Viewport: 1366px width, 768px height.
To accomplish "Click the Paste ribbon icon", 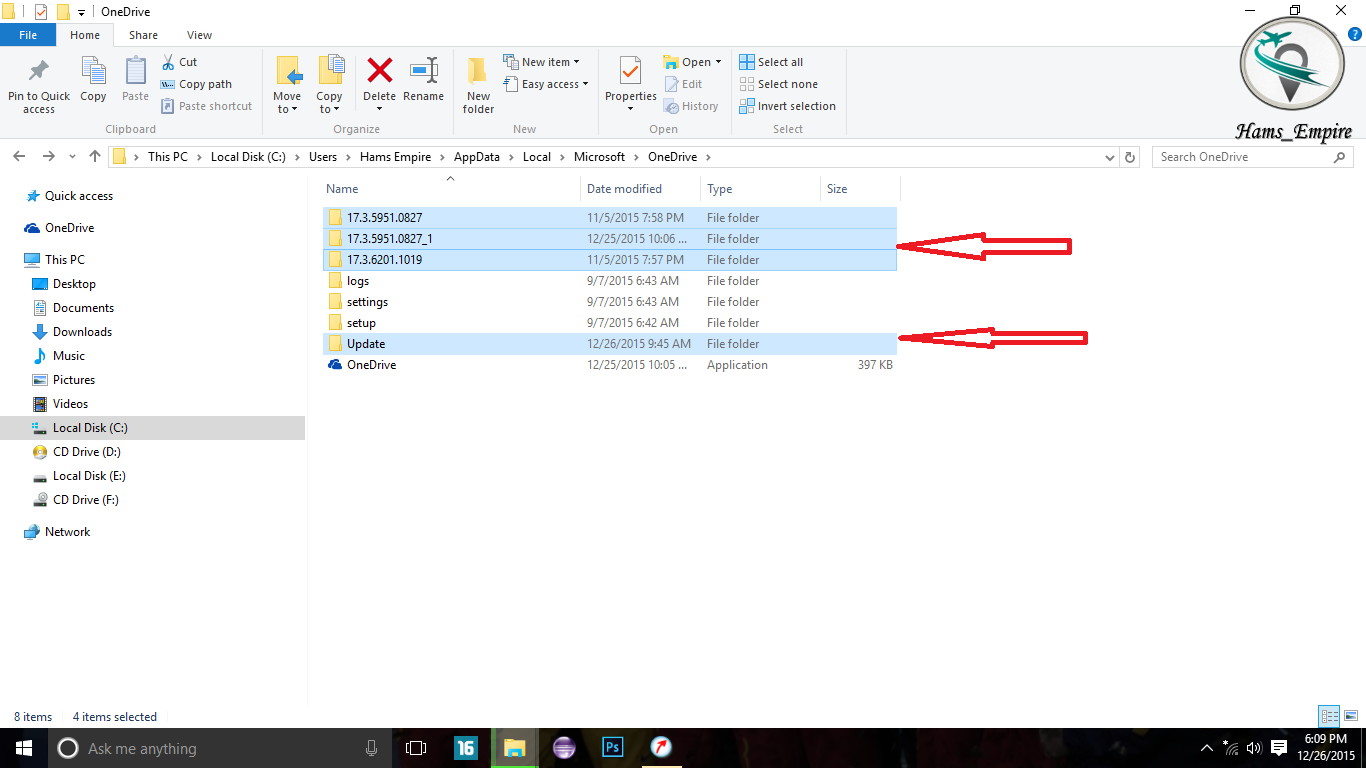I will click(x=135, y=80).
